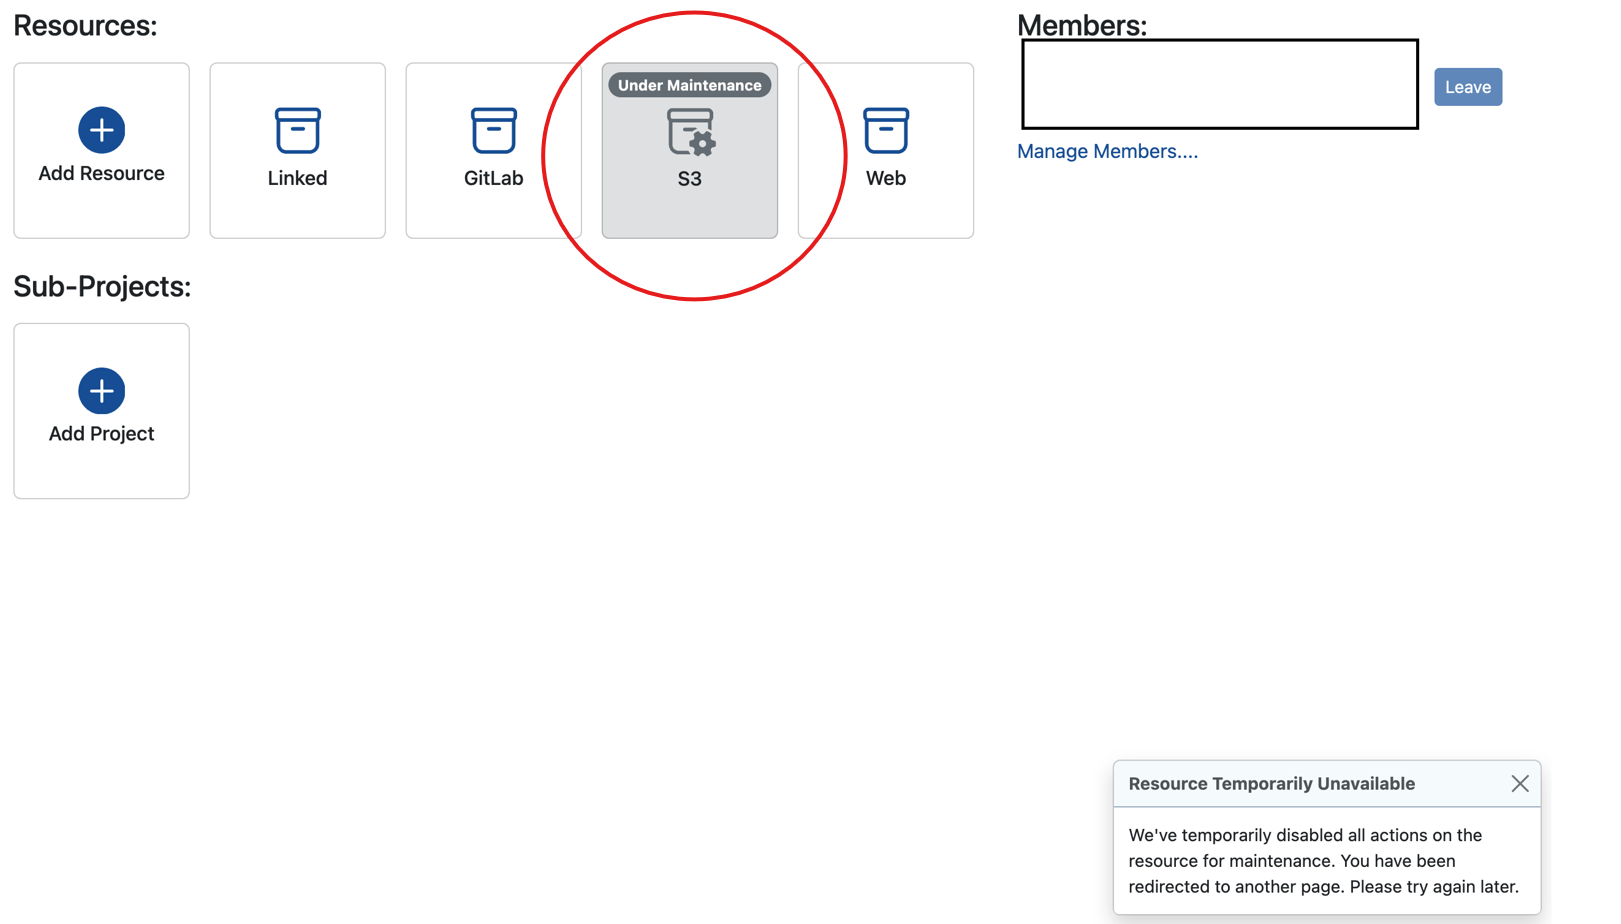Click the blue plus icon for Add Project

pos(101,391)
